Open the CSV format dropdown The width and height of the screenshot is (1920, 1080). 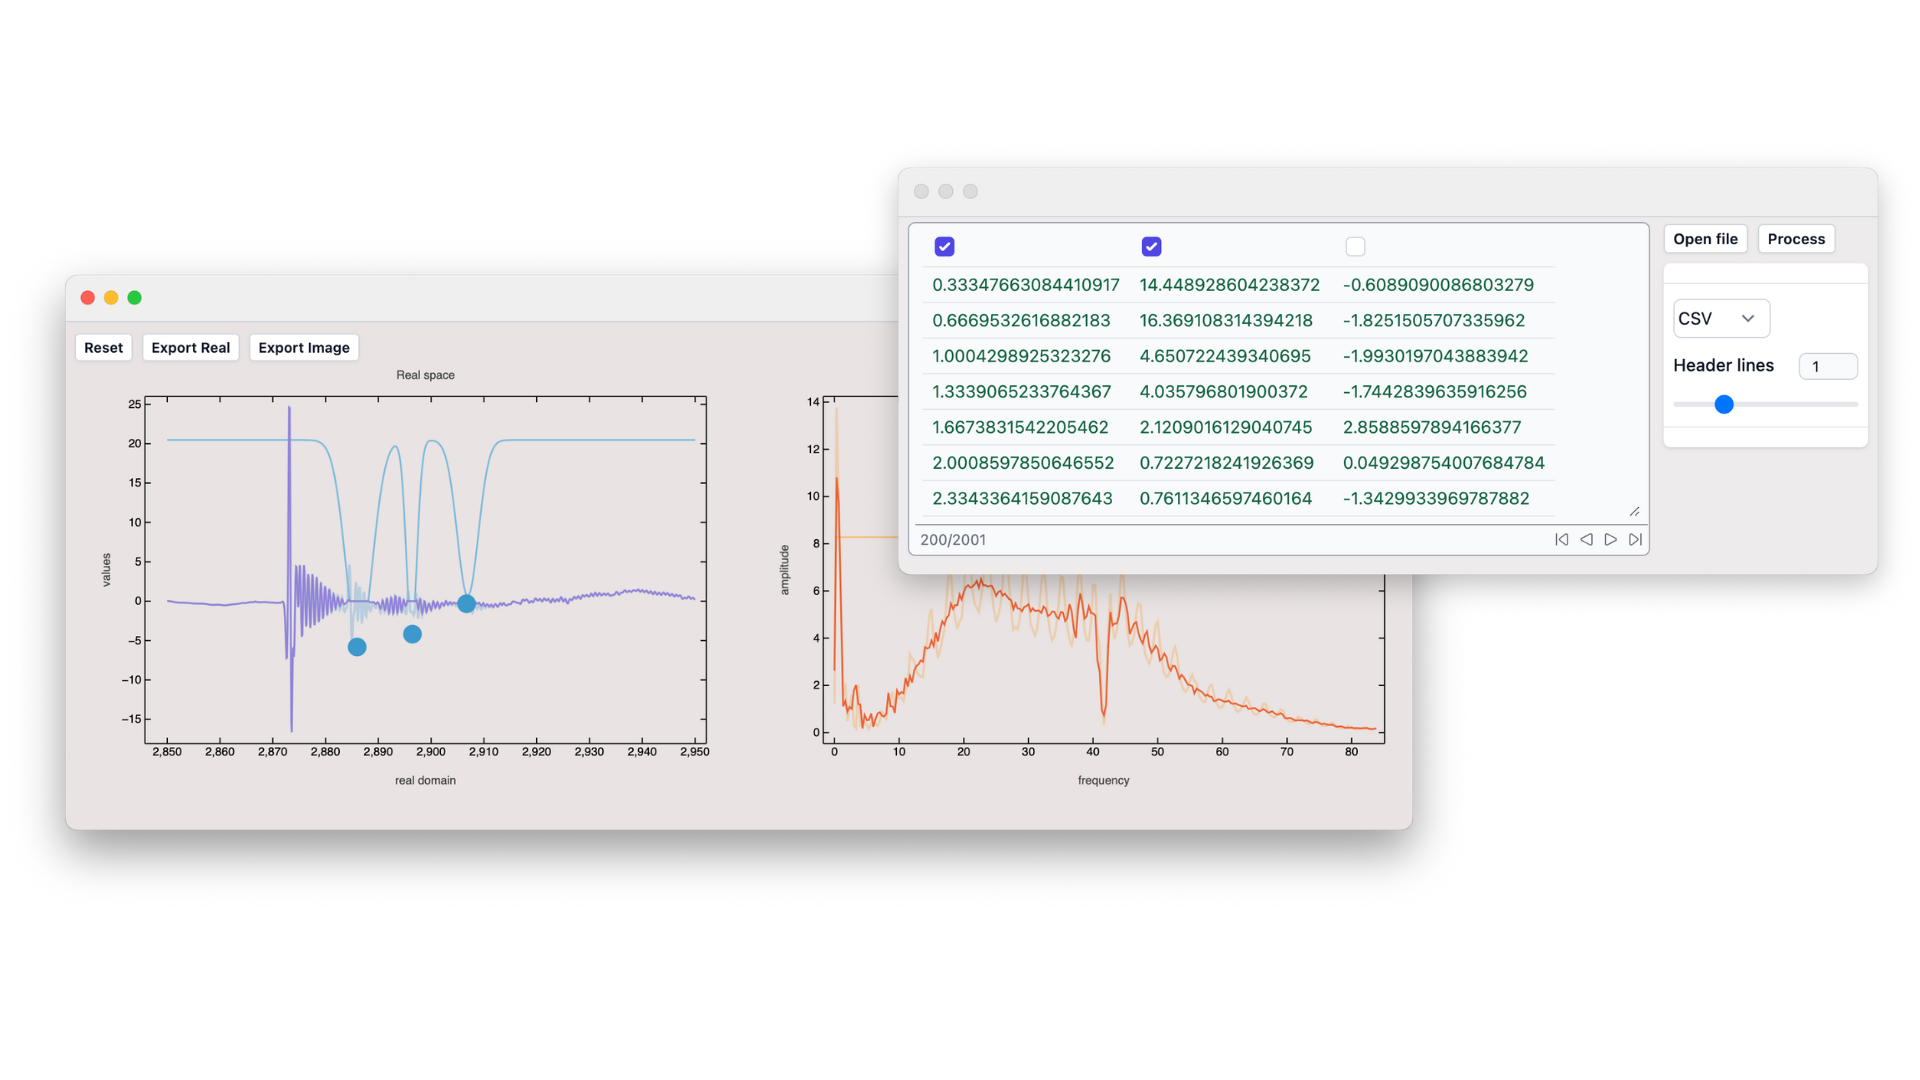(1720, 318)
